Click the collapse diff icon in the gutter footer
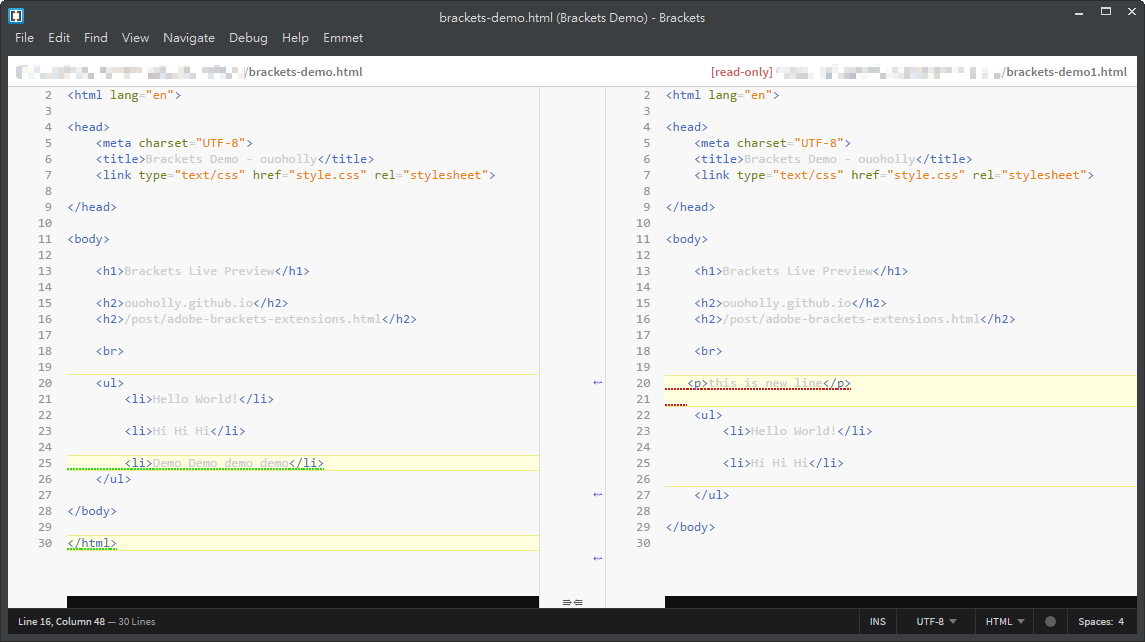The image size is (1145, 642). (572, 602)
